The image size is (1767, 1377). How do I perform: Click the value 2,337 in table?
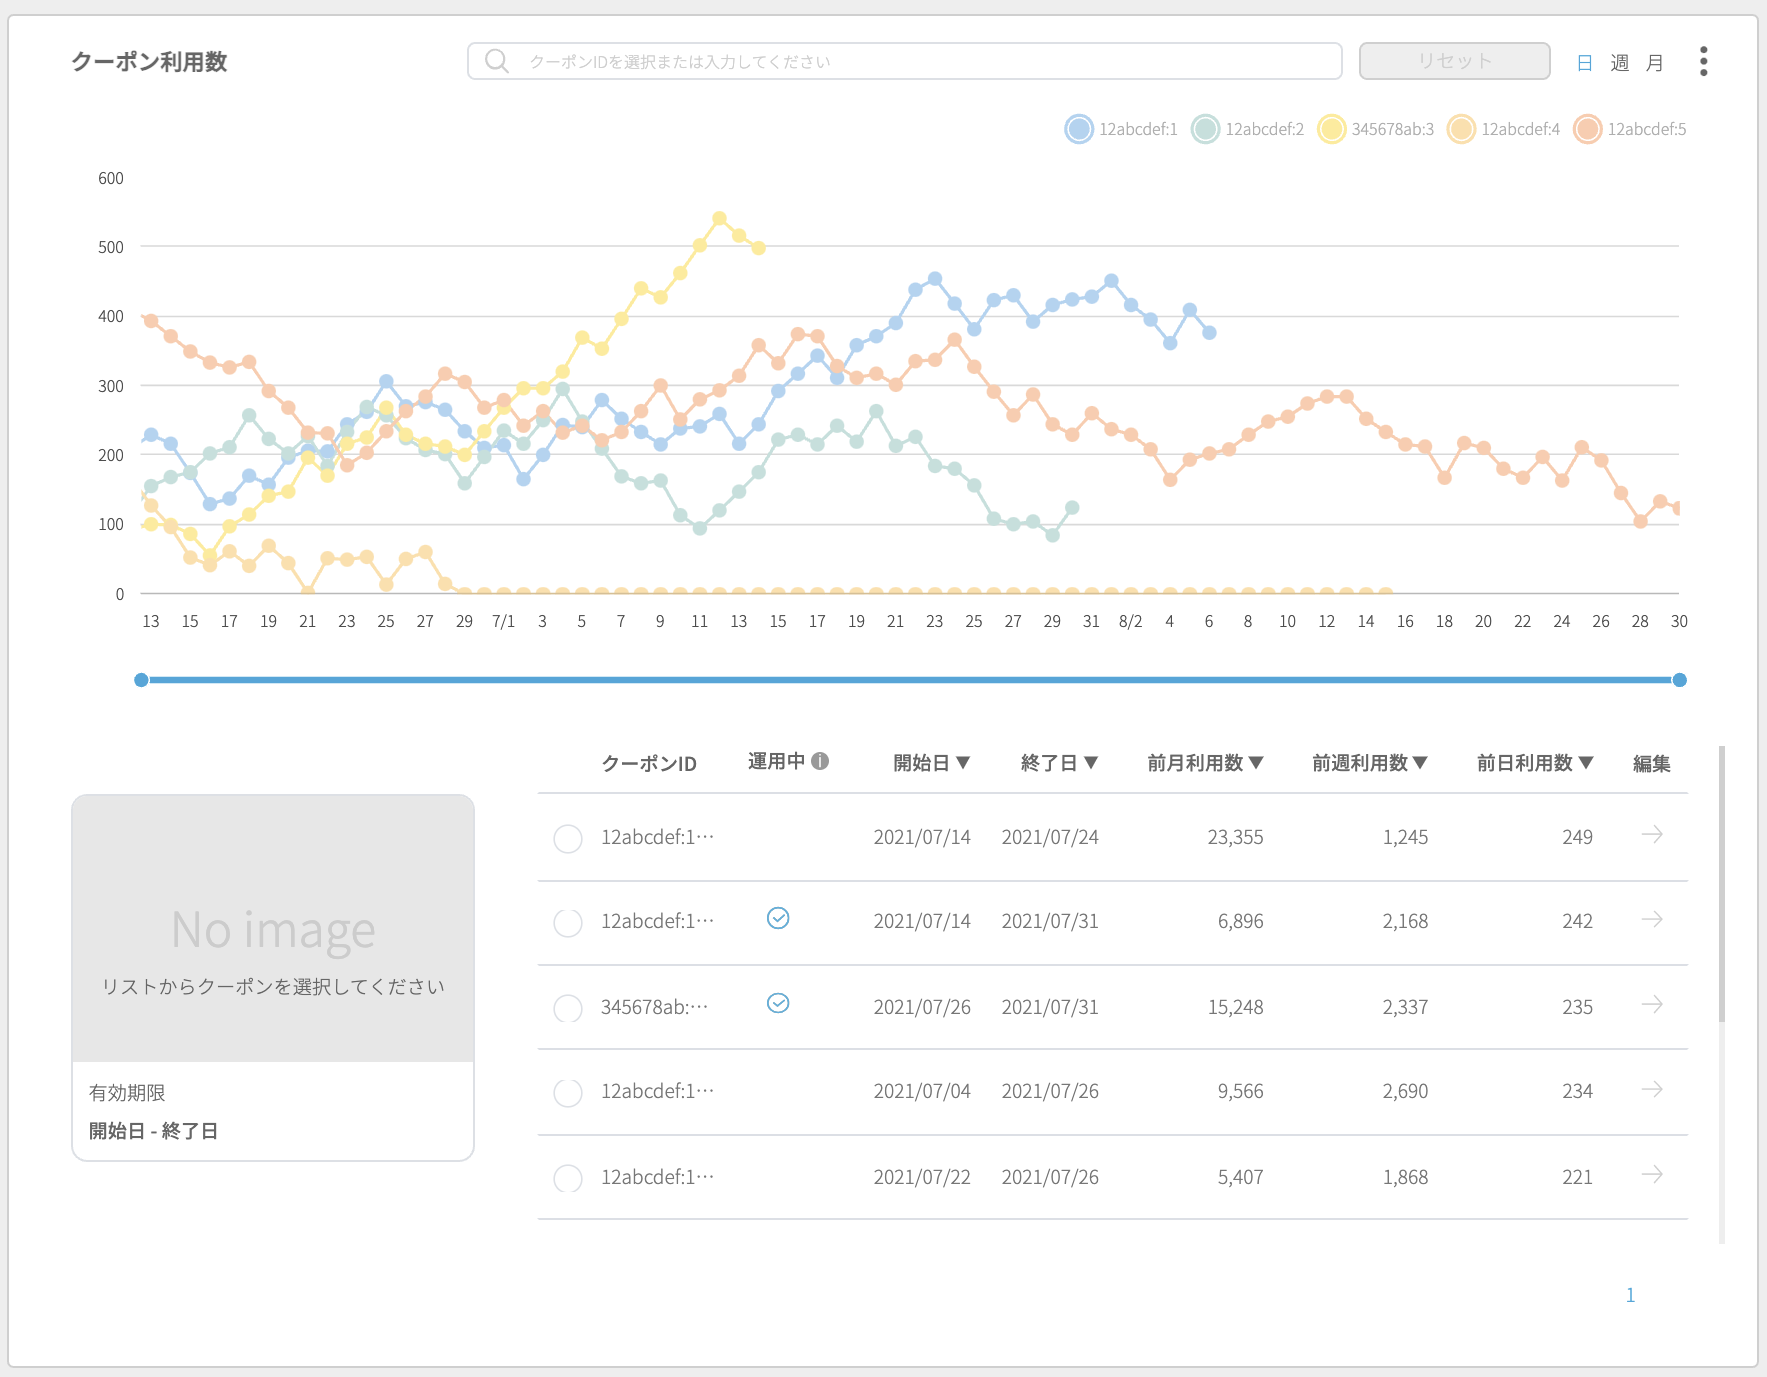[1405, 1007]
